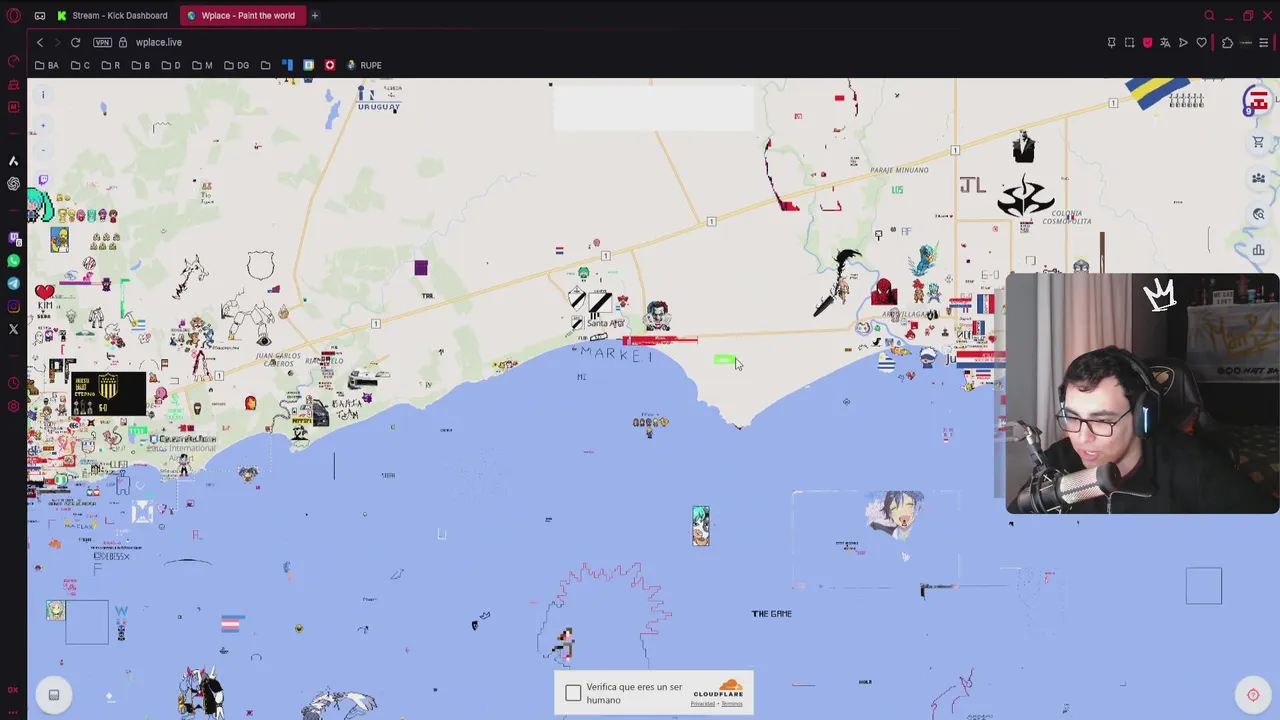Open Aria AI sidebar icon
1280x720 pixels.
pyautogui.click(x=14, y=160)
